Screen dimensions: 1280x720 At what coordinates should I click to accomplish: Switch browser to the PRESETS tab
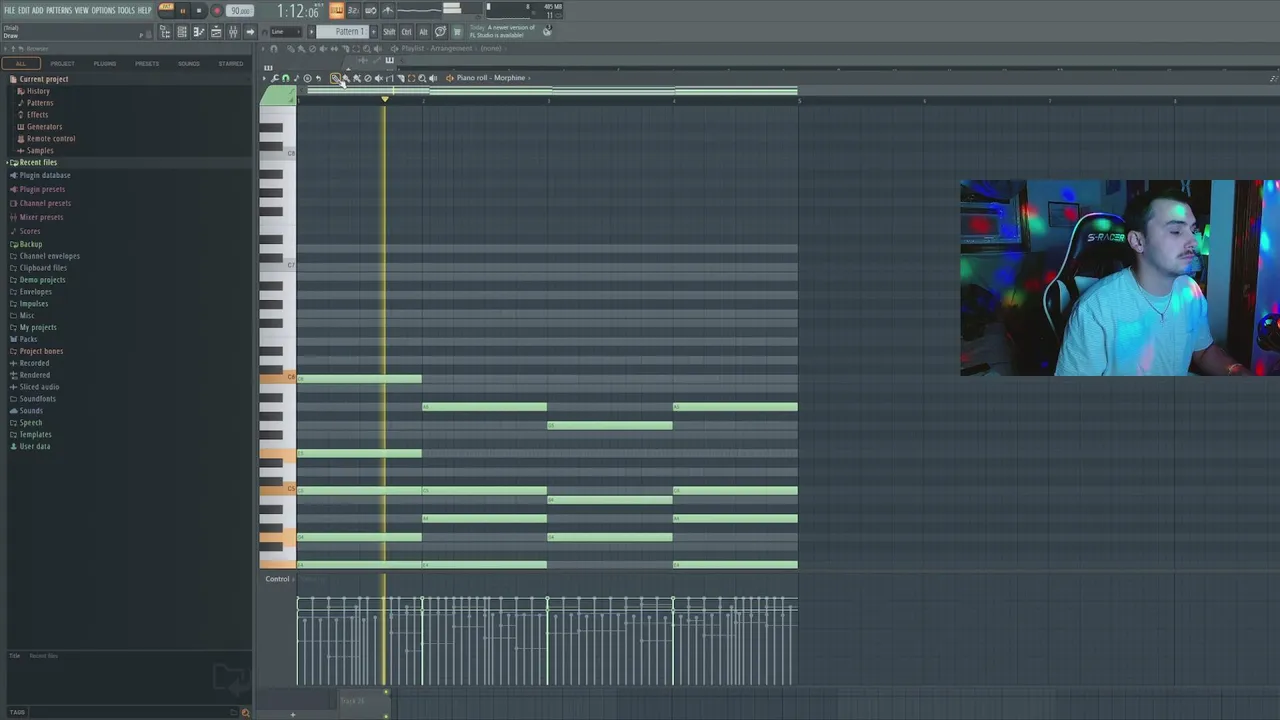click(x=147, y=63)
